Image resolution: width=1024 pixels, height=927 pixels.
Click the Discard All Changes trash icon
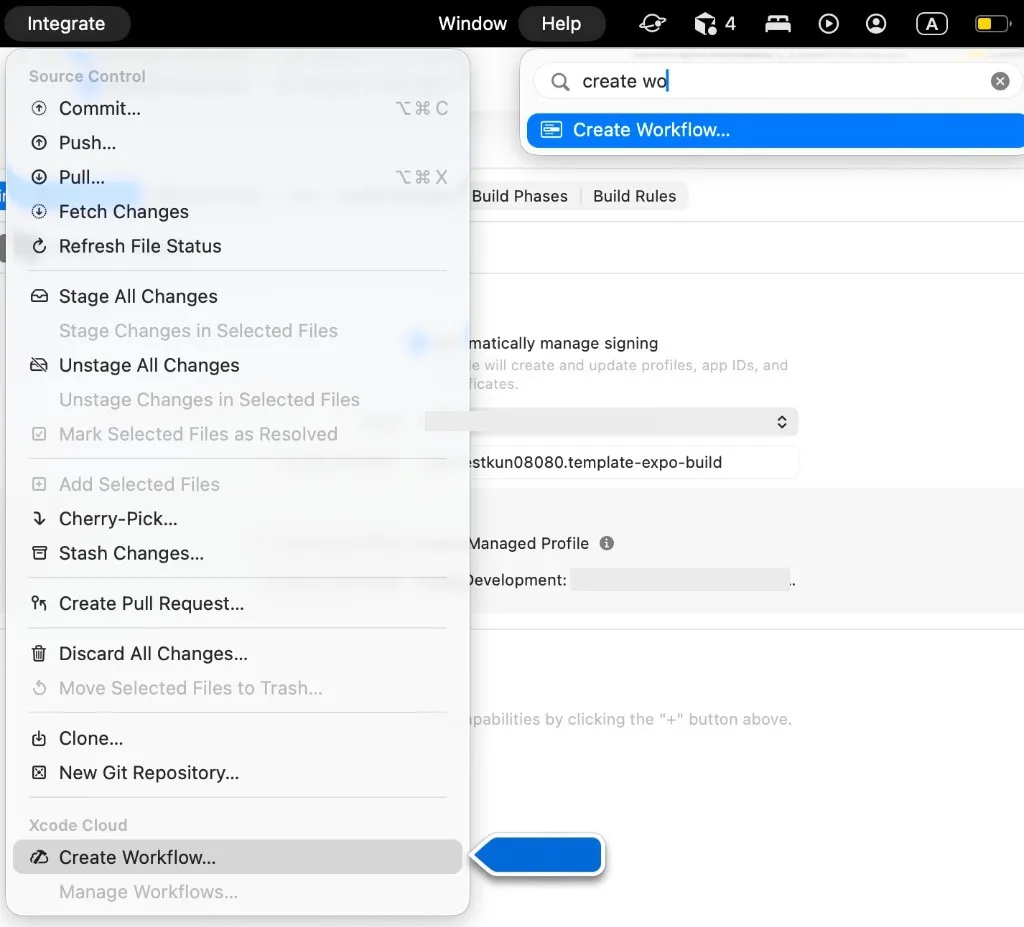(x=39, y=654)
